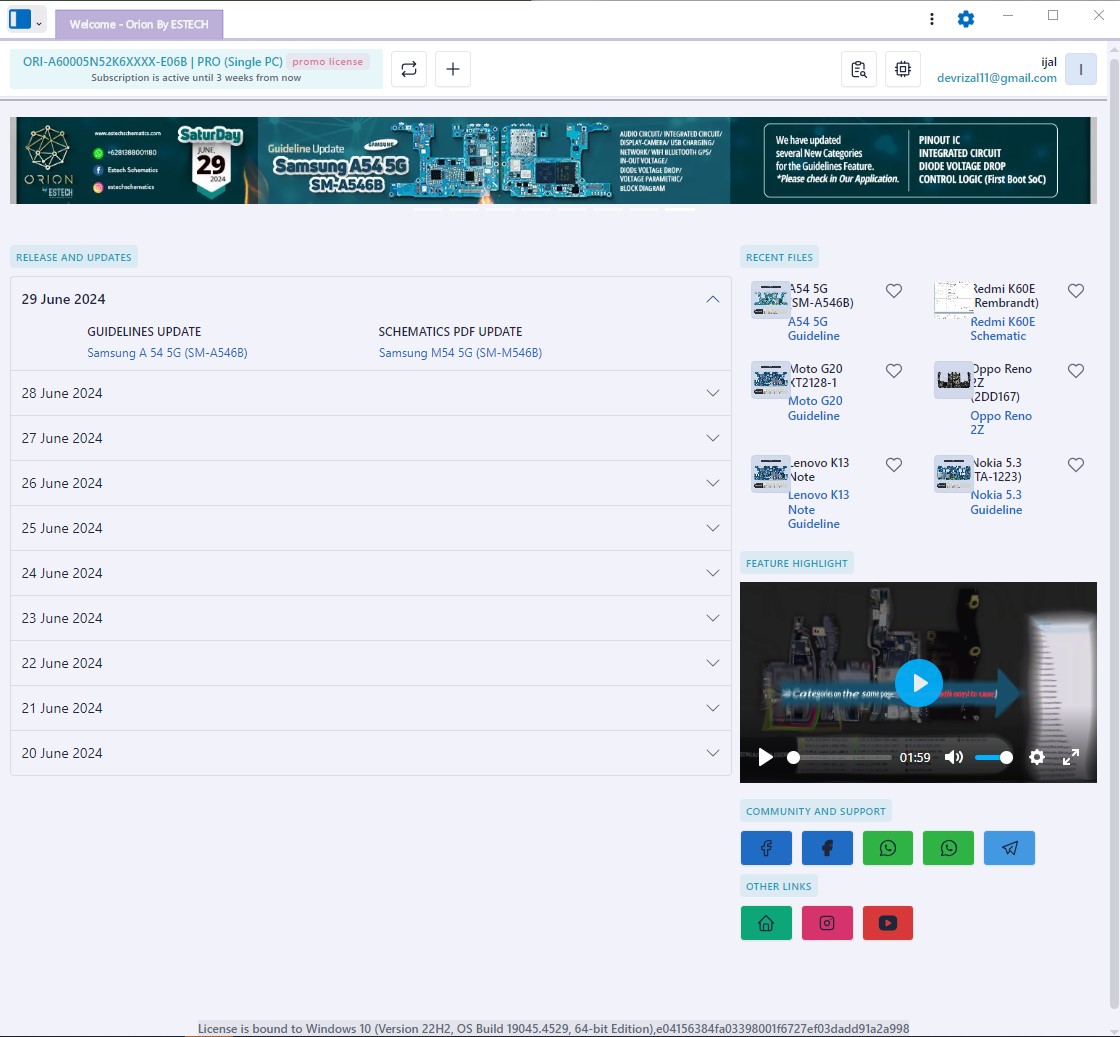Favorite the Redmi K60E heart icon
Screen dimensions: 1120x1037
(1076, 291)
